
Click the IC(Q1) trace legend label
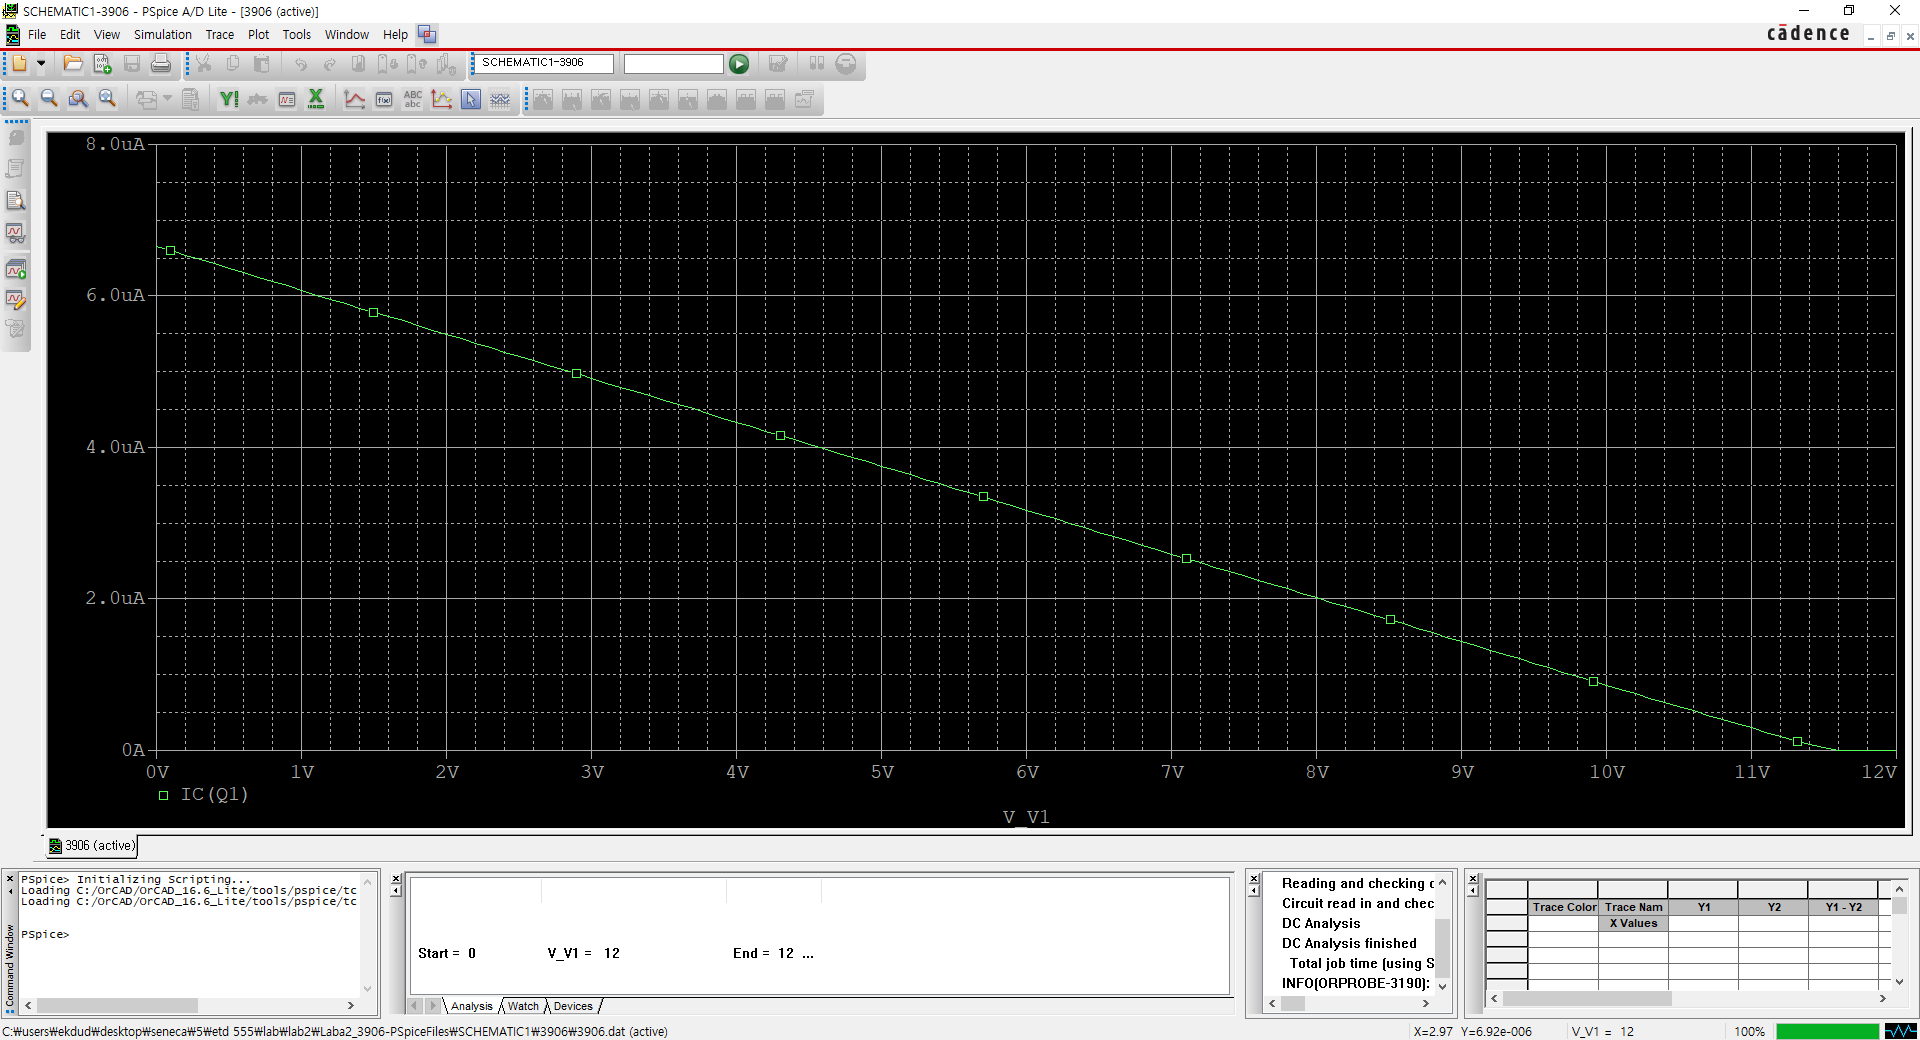[x=214, y=795]
